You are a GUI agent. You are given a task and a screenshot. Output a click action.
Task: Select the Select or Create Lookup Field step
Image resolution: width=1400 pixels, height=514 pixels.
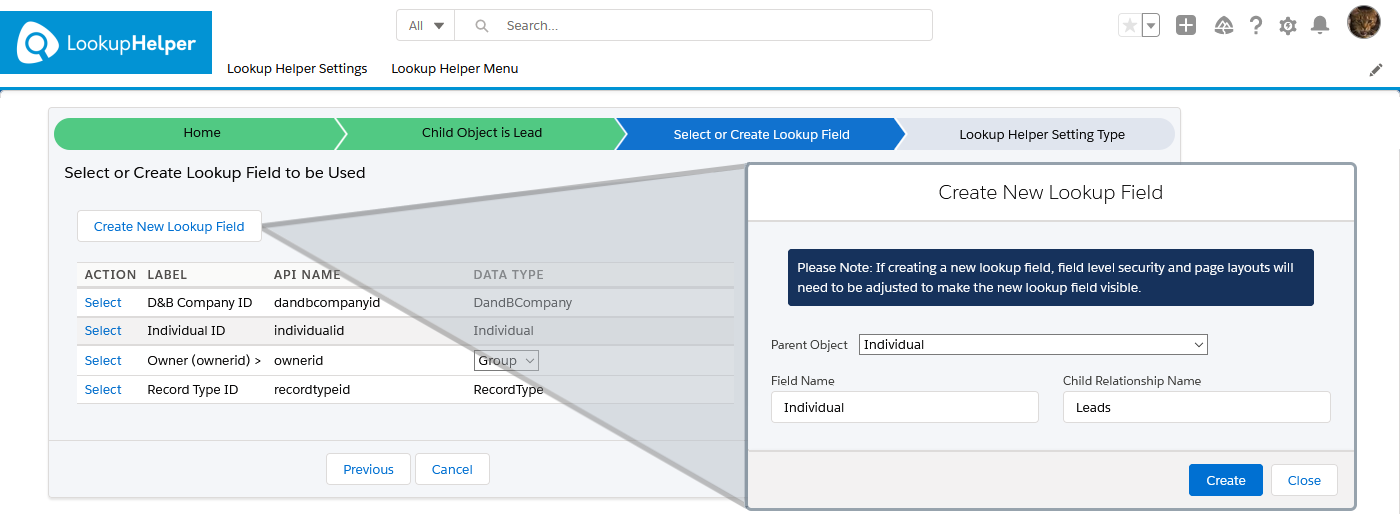(x=762, y=134)
